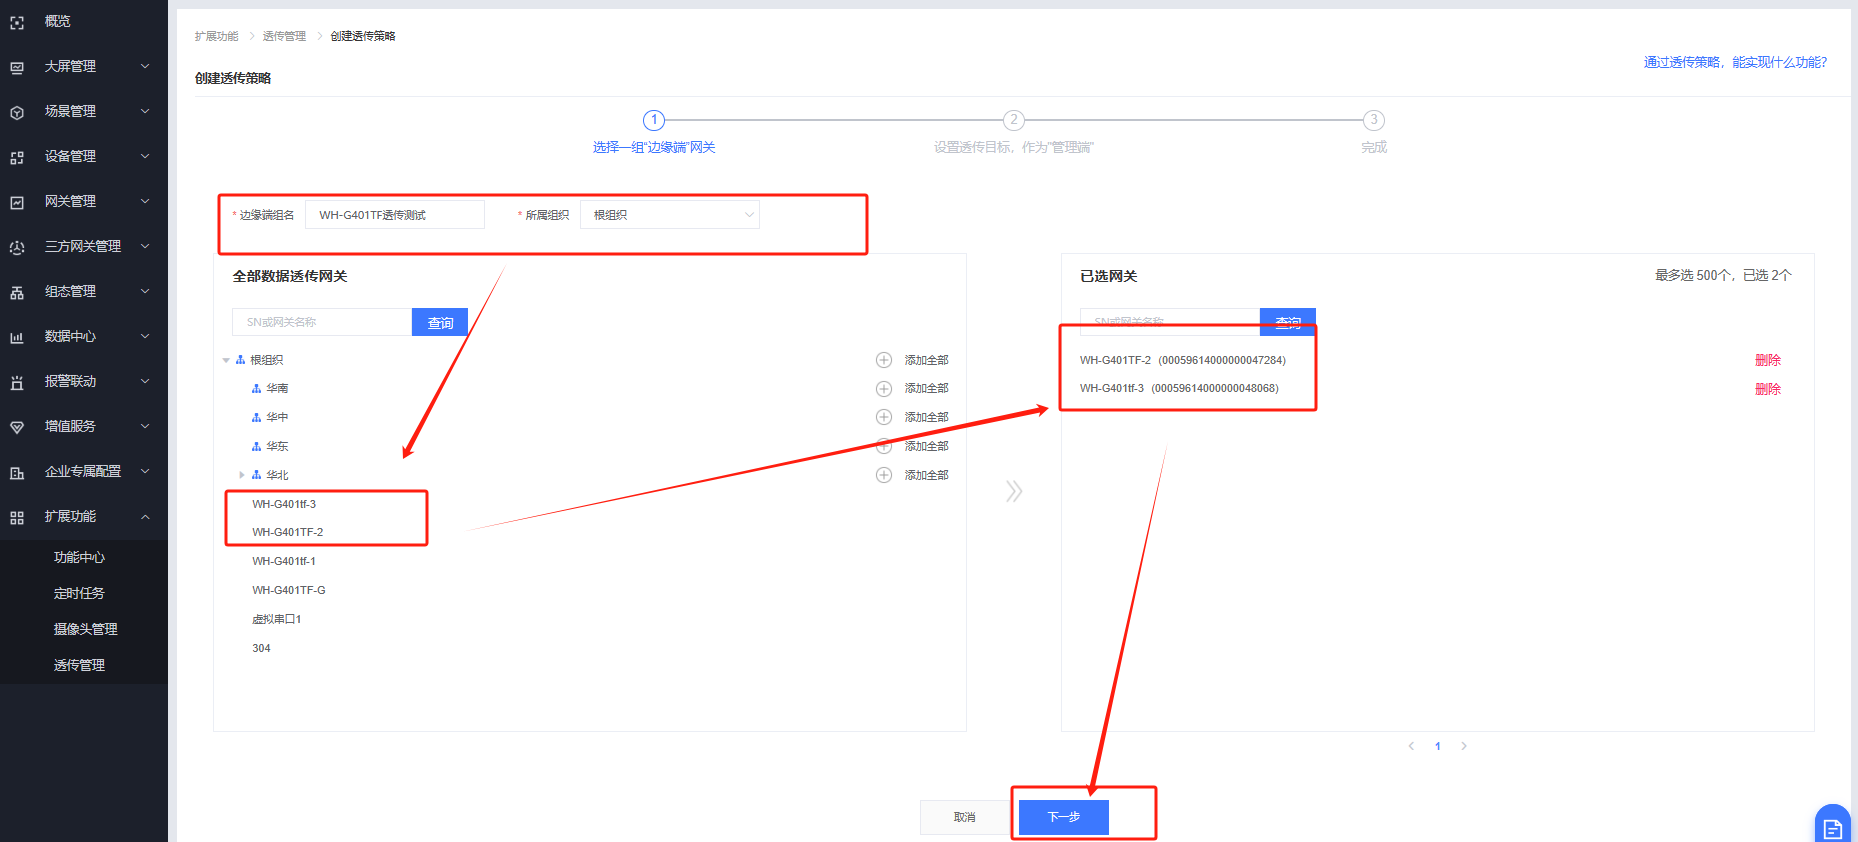Click 查询 in 全部数据透传网关 panel

point(440,322)
